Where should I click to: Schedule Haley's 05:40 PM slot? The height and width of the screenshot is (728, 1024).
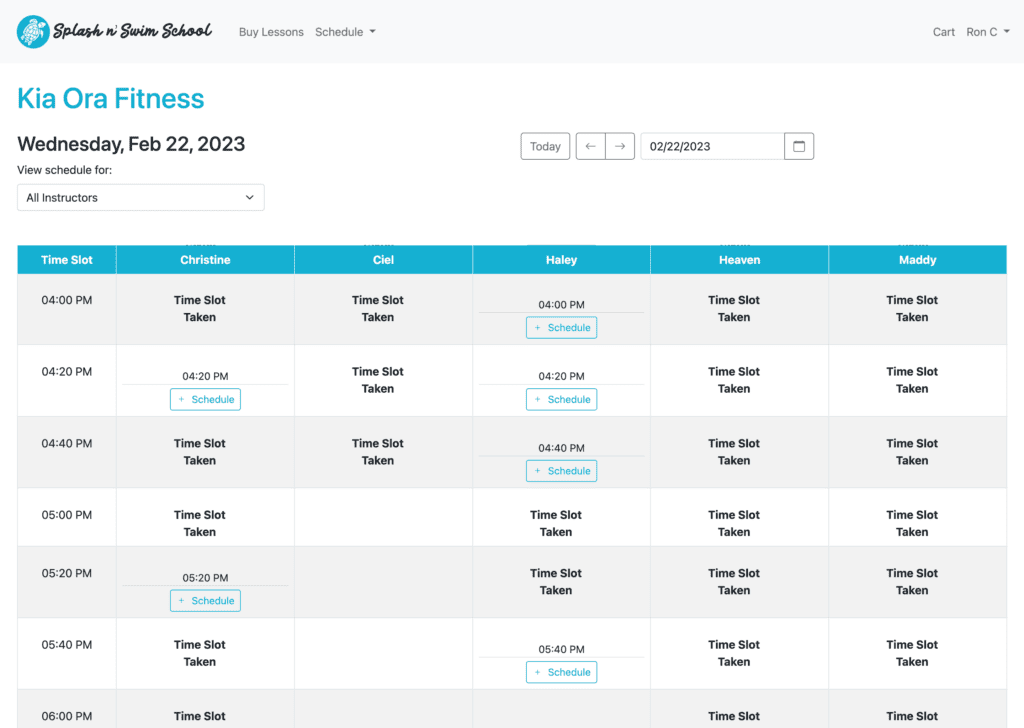561,672
